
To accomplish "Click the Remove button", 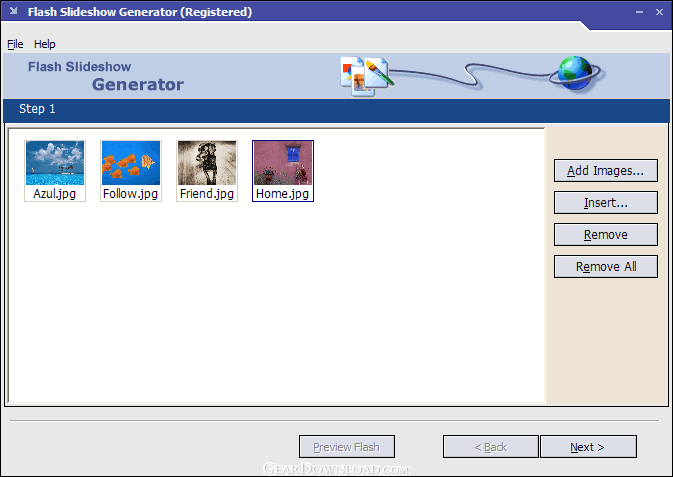I will point(605,235).
